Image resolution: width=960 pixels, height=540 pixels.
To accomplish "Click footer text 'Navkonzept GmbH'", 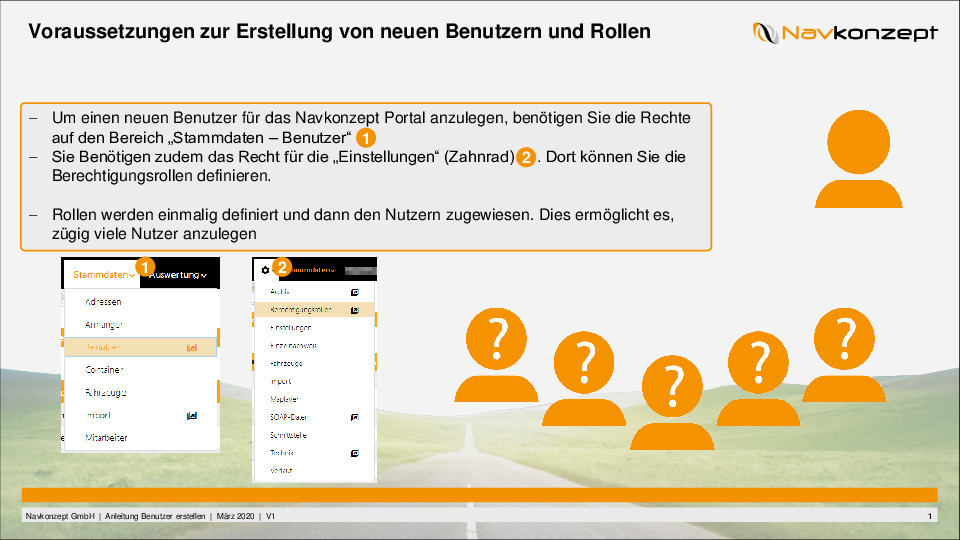I will pyautogui.click(x=60, y=516).
